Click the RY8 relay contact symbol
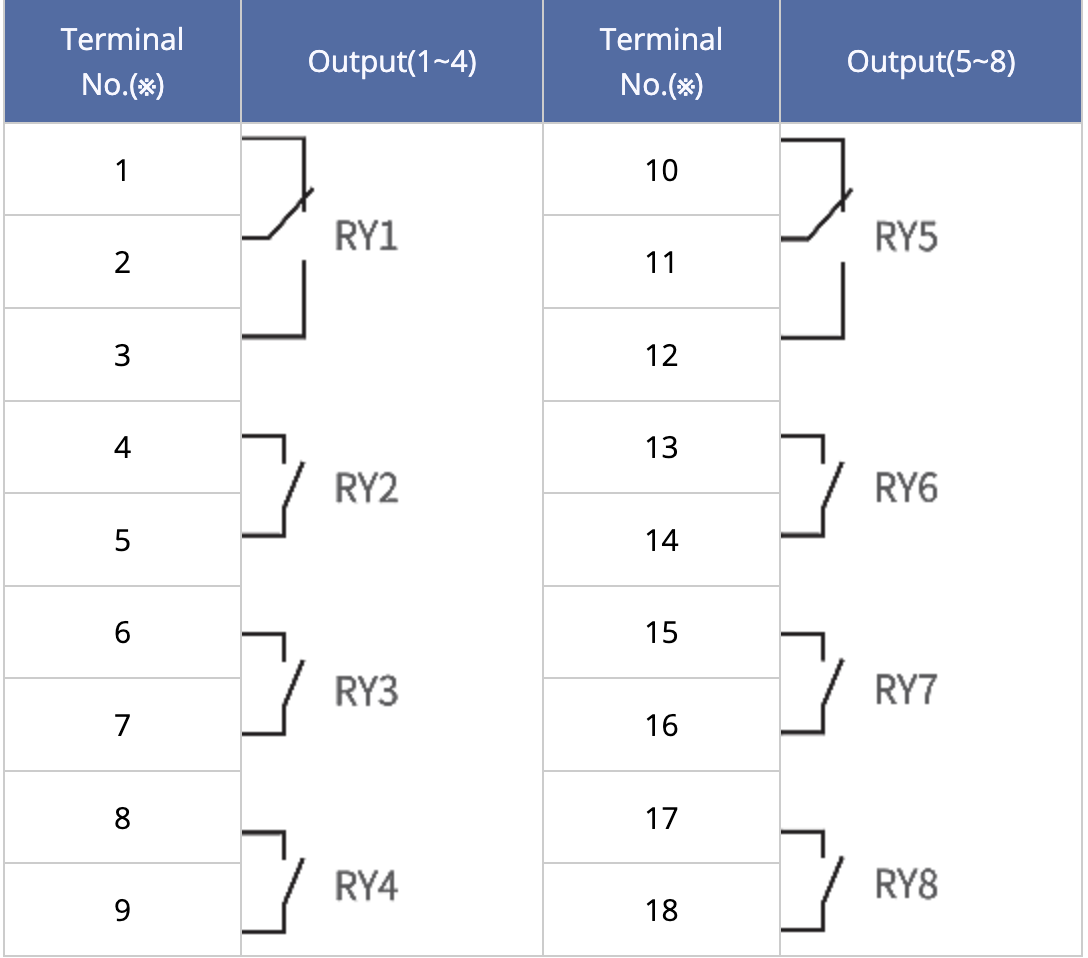The image size is (1088, 958). 813,881
